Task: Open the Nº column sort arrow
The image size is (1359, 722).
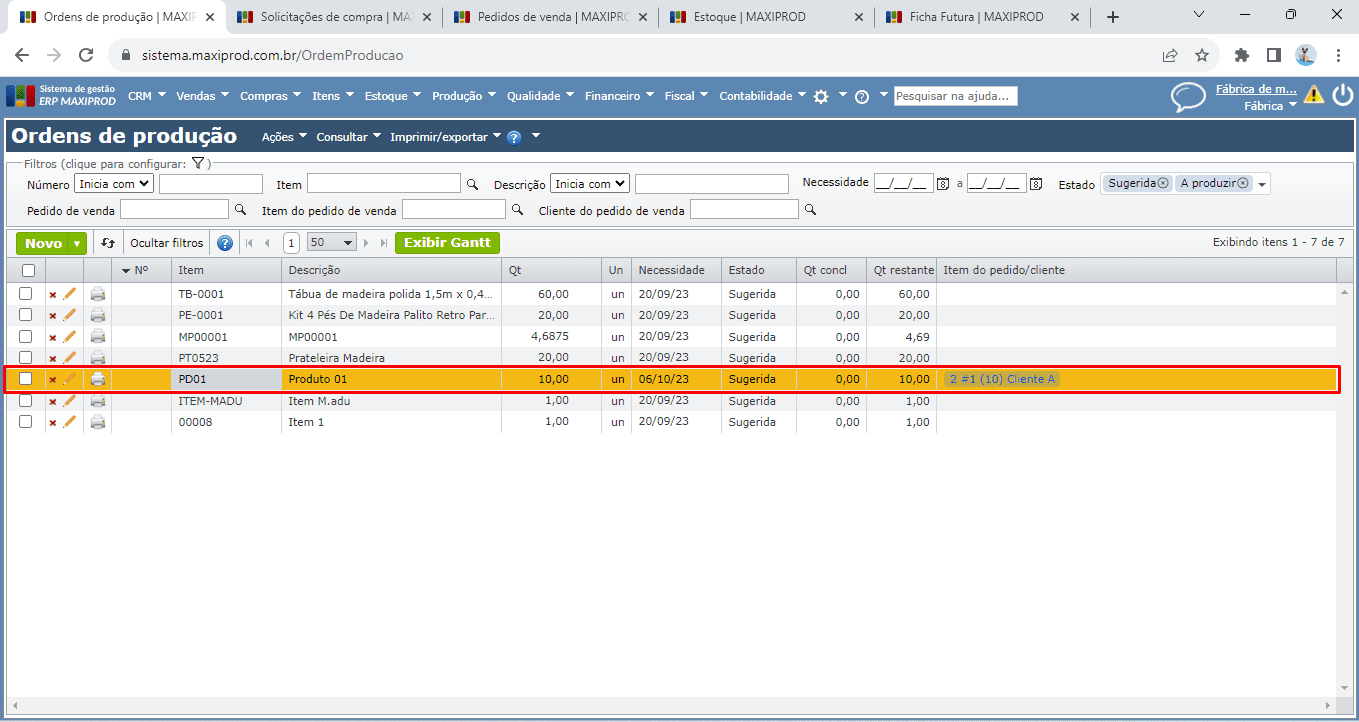Action: point(126,270)
